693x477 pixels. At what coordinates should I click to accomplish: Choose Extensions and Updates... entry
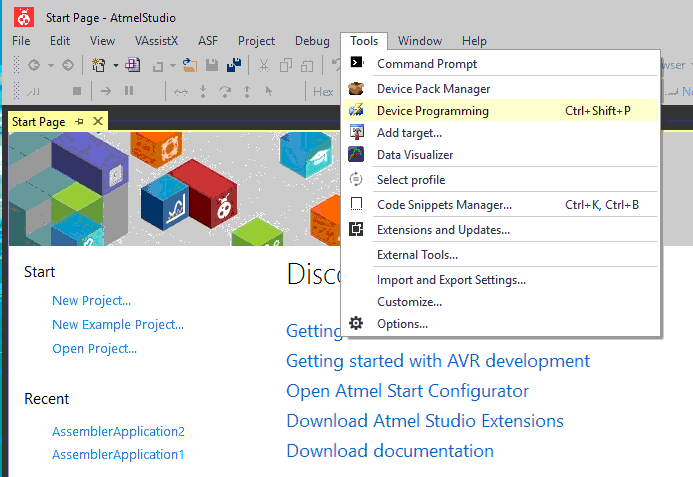click(x=500, y=229)
